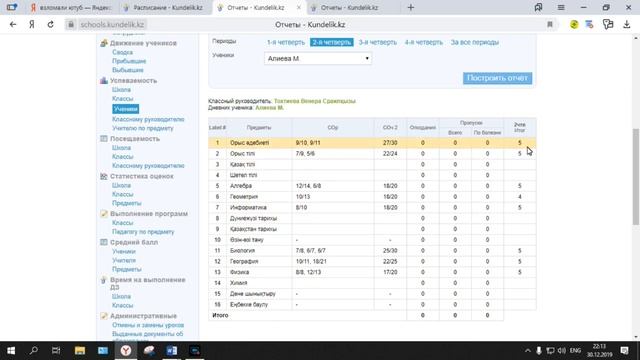Click the Физика subject cell
Viewport: 640px width, 360px height.
259,272
